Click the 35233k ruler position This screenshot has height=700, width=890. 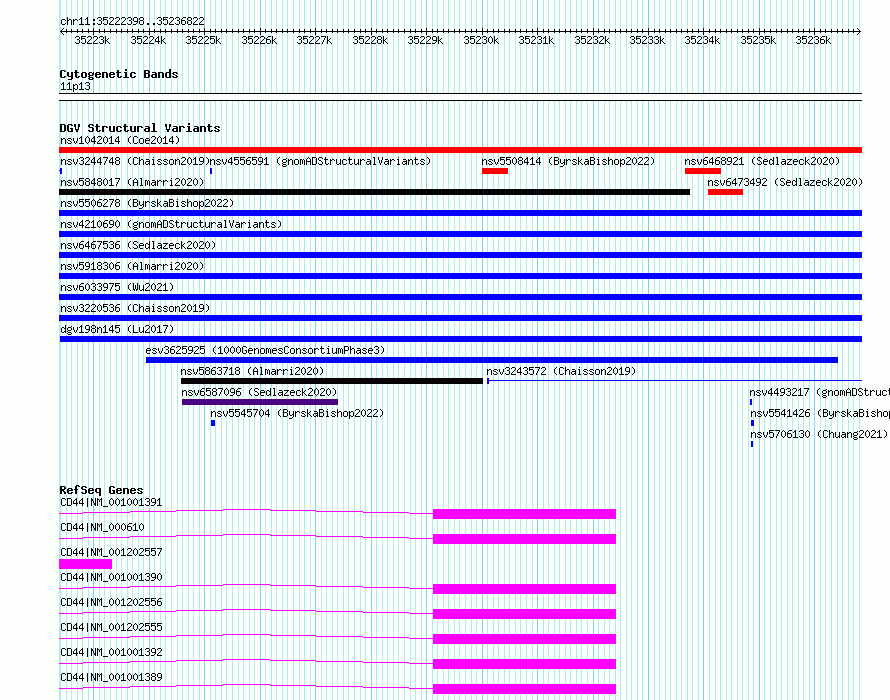[x=647, y=40]
